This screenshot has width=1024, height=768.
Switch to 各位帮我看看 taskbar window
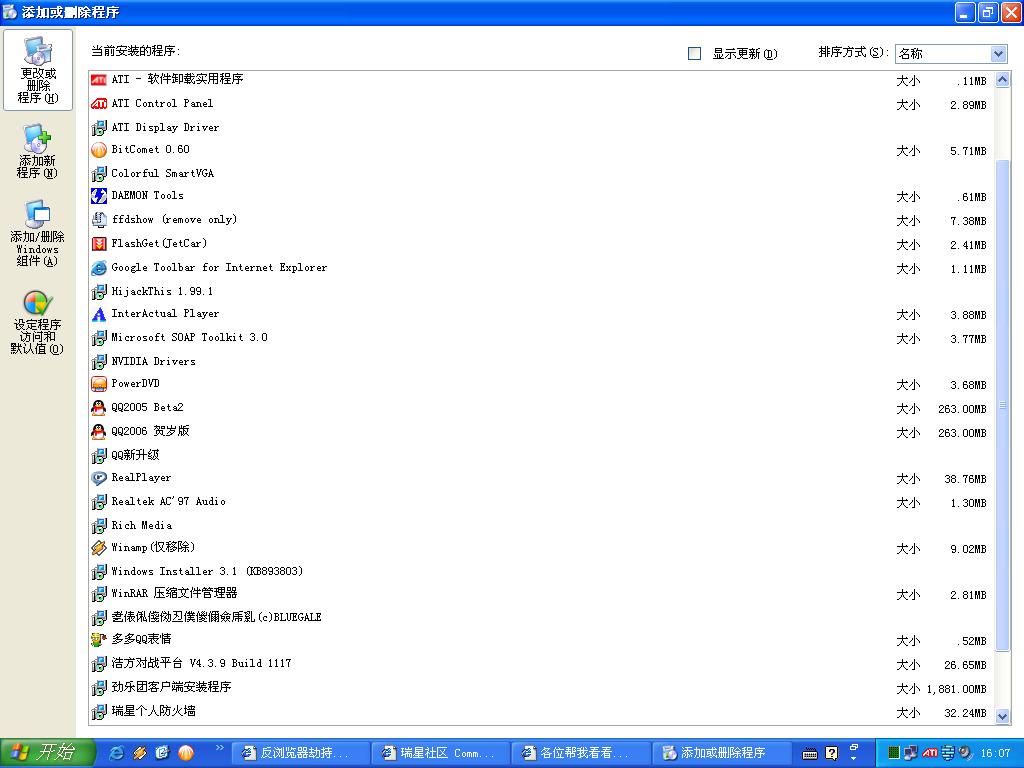coord(581,753)
